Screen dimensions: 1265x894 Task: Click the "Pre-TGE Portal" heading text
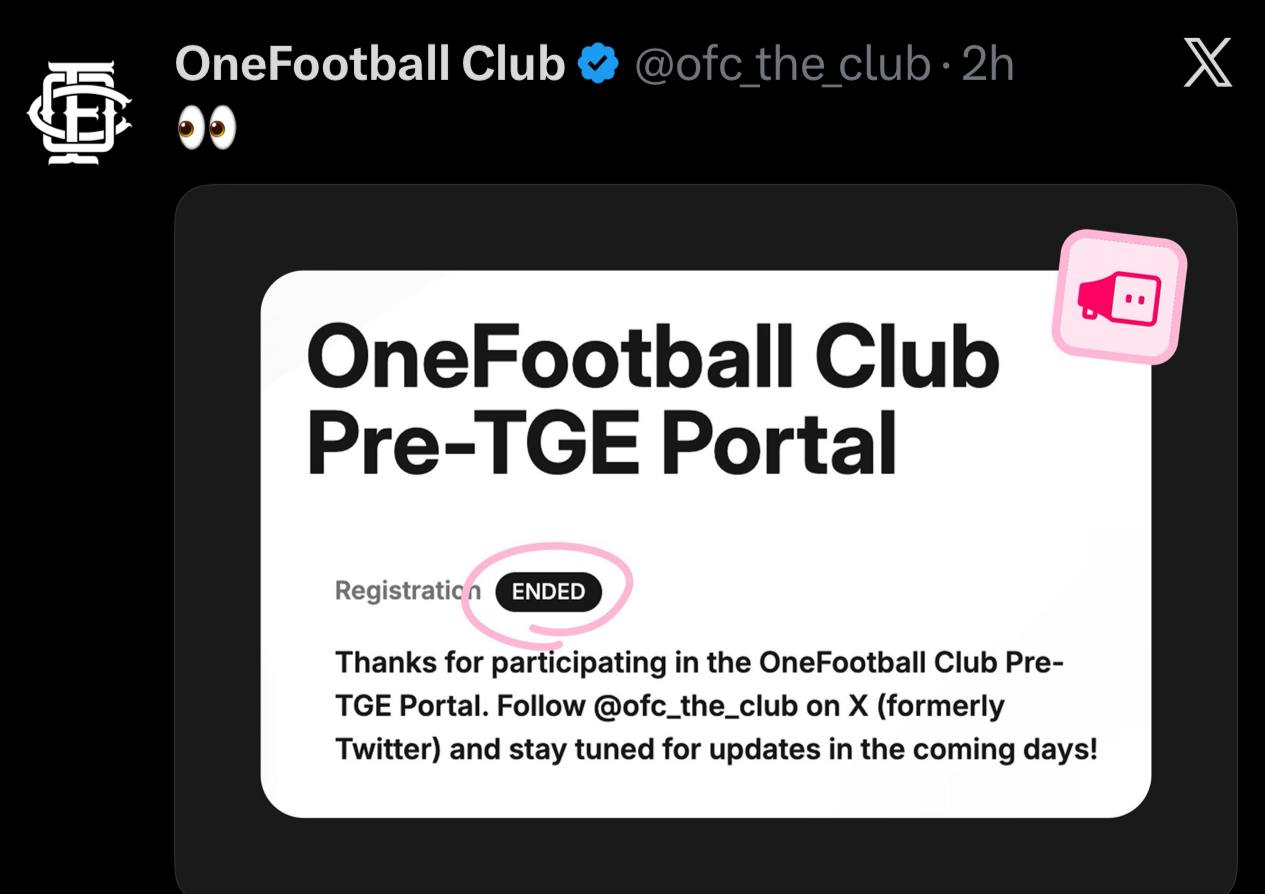[x=601, y=443]
